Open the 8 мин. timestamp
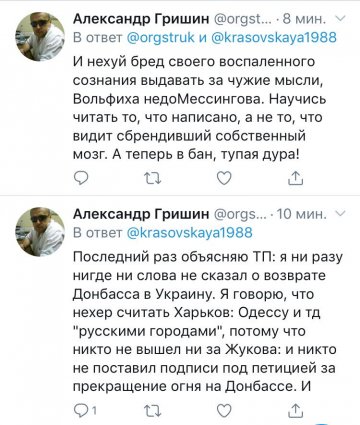Image resolution: width=360 pixels, height=425 pixels. [304, 19]
